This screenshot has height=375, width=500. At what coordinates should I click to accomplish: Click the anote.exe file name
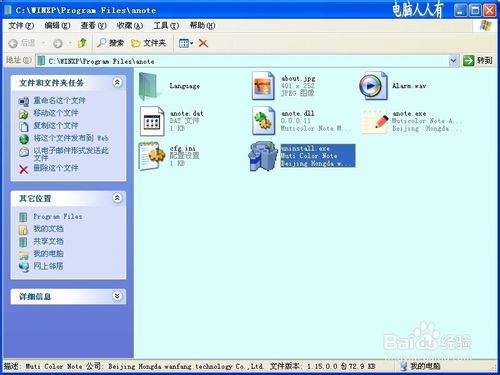409,113
